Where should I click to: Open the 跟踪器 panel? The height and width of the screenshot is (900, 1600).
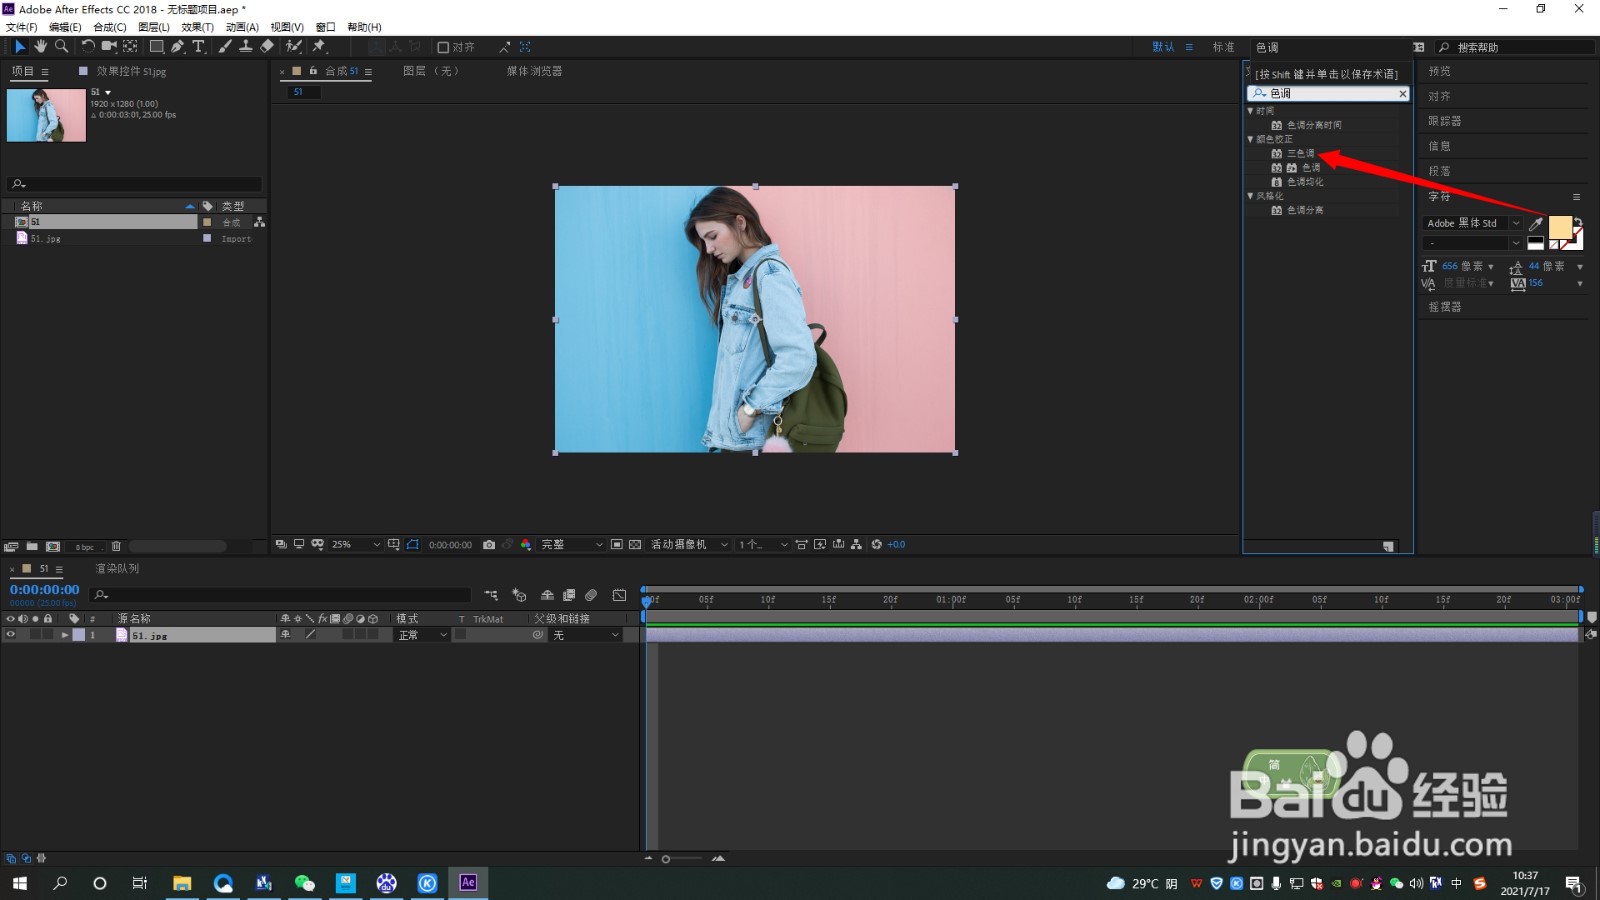(x=1444, y=121)
